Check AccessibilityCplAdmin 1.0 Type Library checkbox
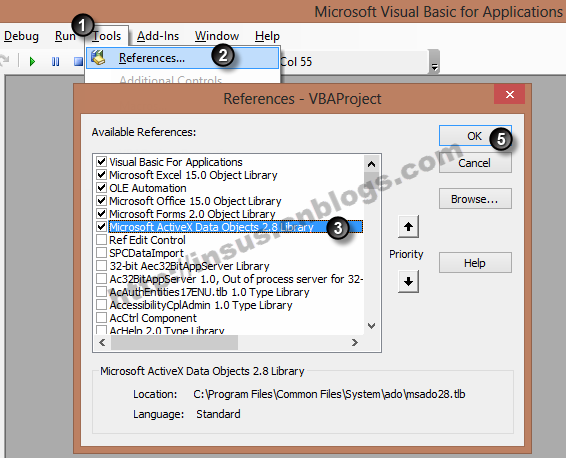Image resolution: width=566 pixels, height=458 pixels. coord(101,305)
